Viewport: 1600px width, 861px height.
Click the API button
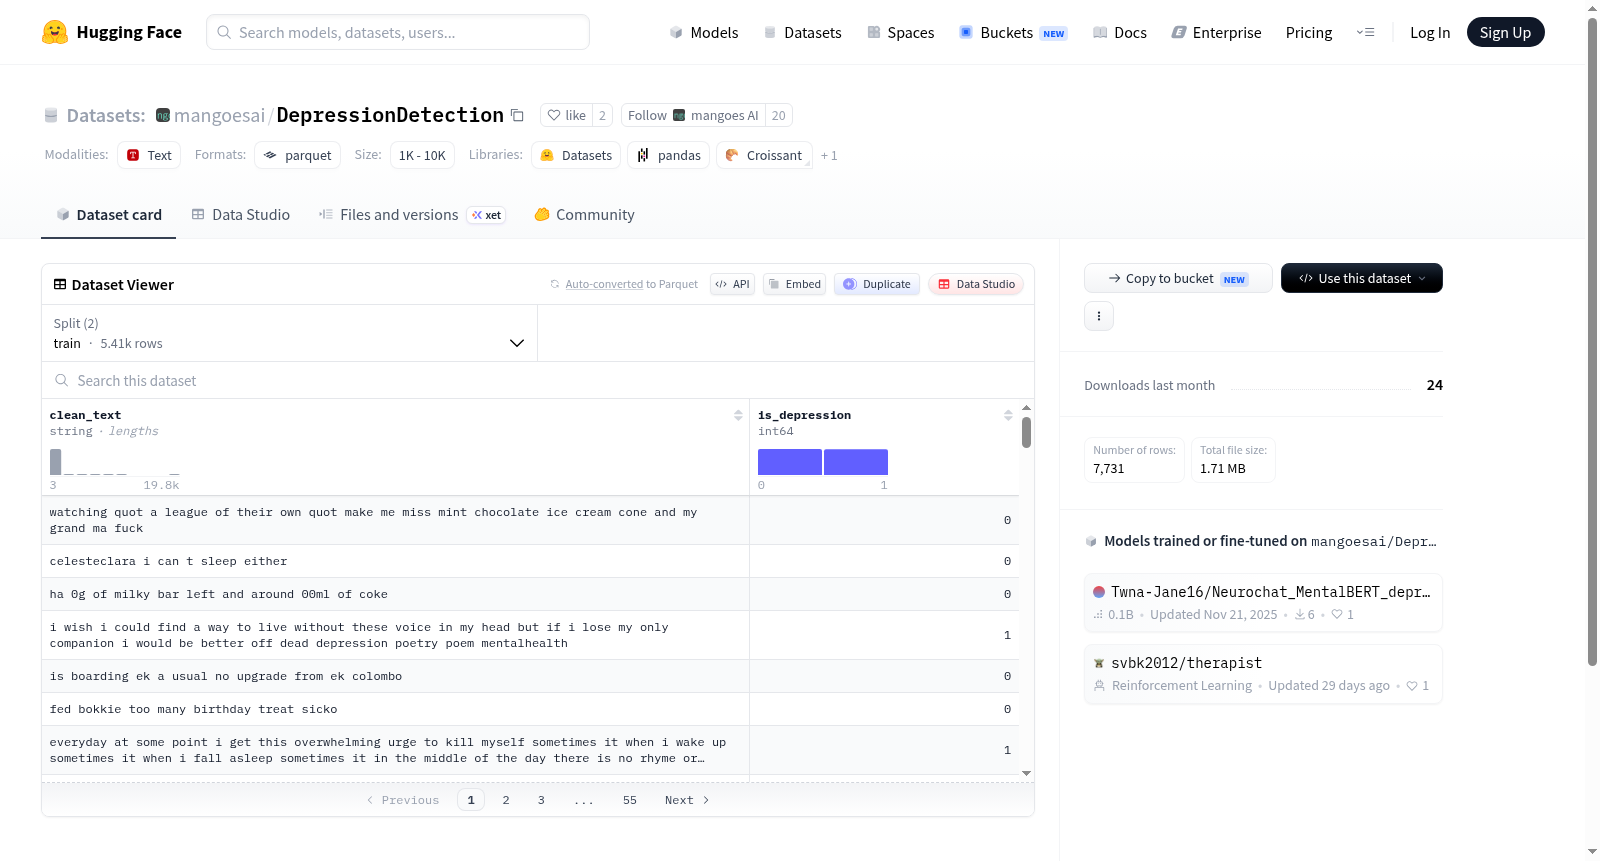[732, 284]
